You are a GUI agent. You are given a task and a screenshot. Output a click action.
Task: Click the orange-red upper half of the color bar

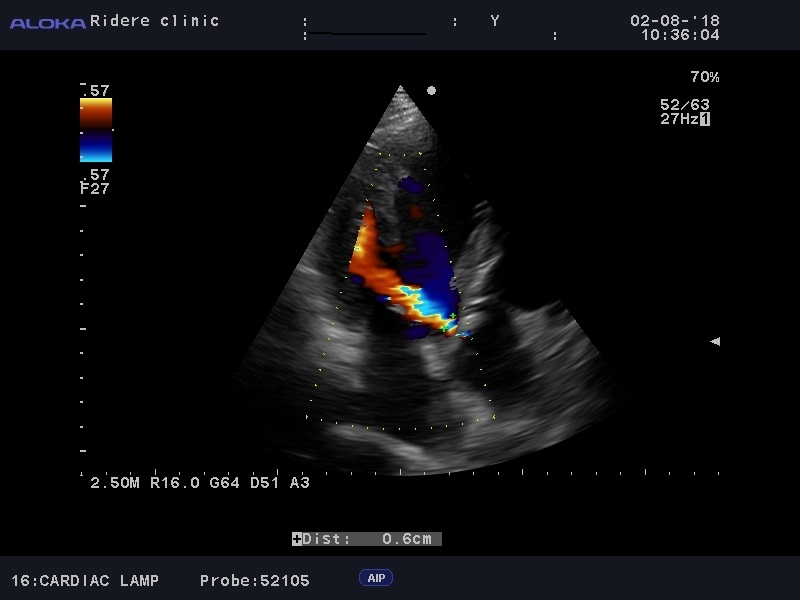click(96, 112)
